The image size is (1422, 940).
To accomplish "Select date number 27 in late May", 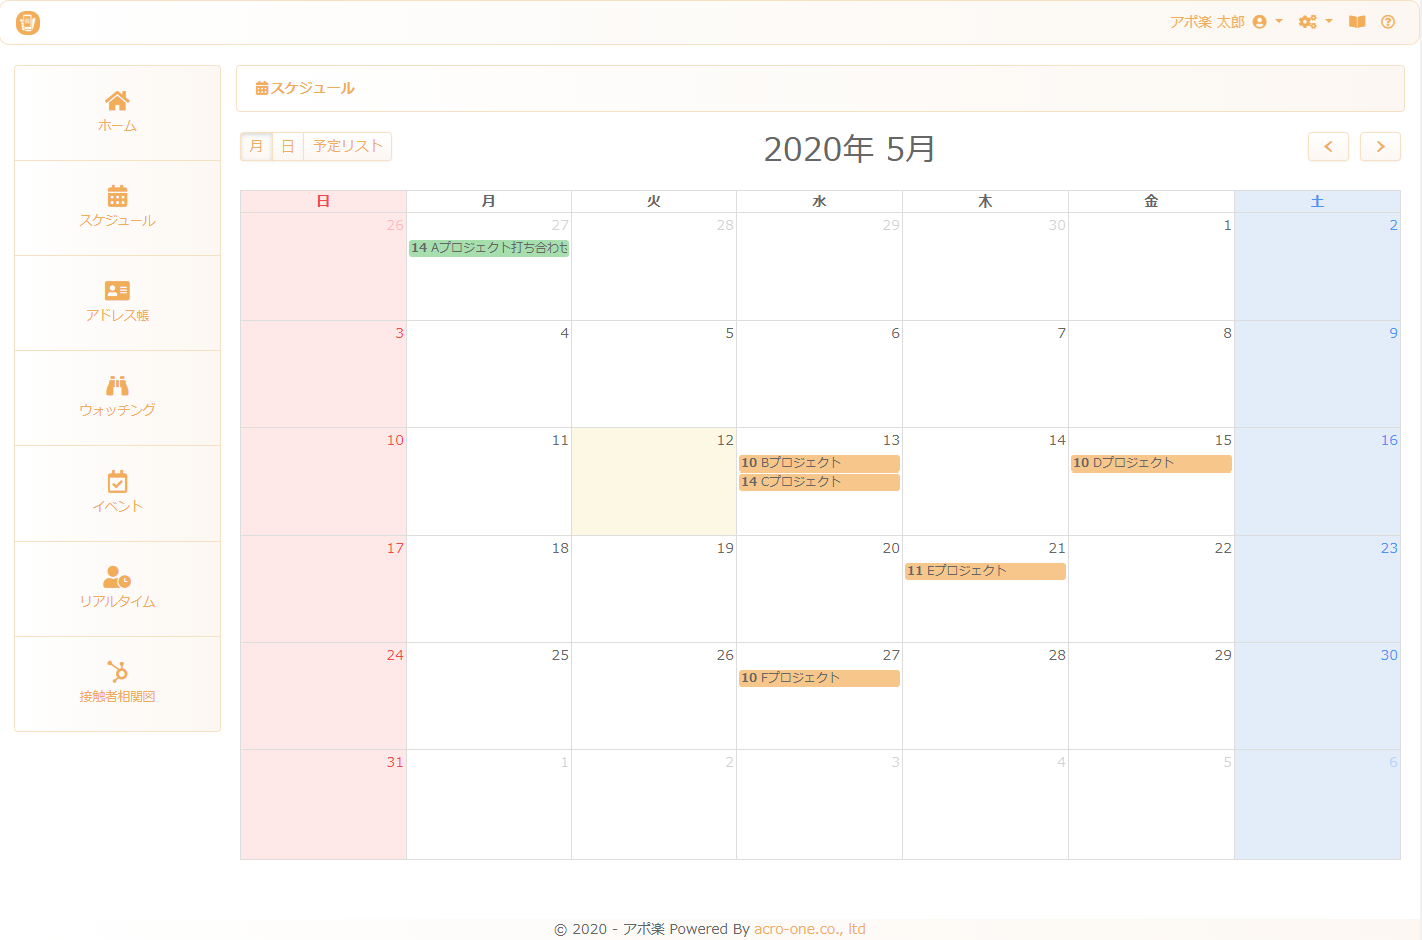I will [891, 655].
